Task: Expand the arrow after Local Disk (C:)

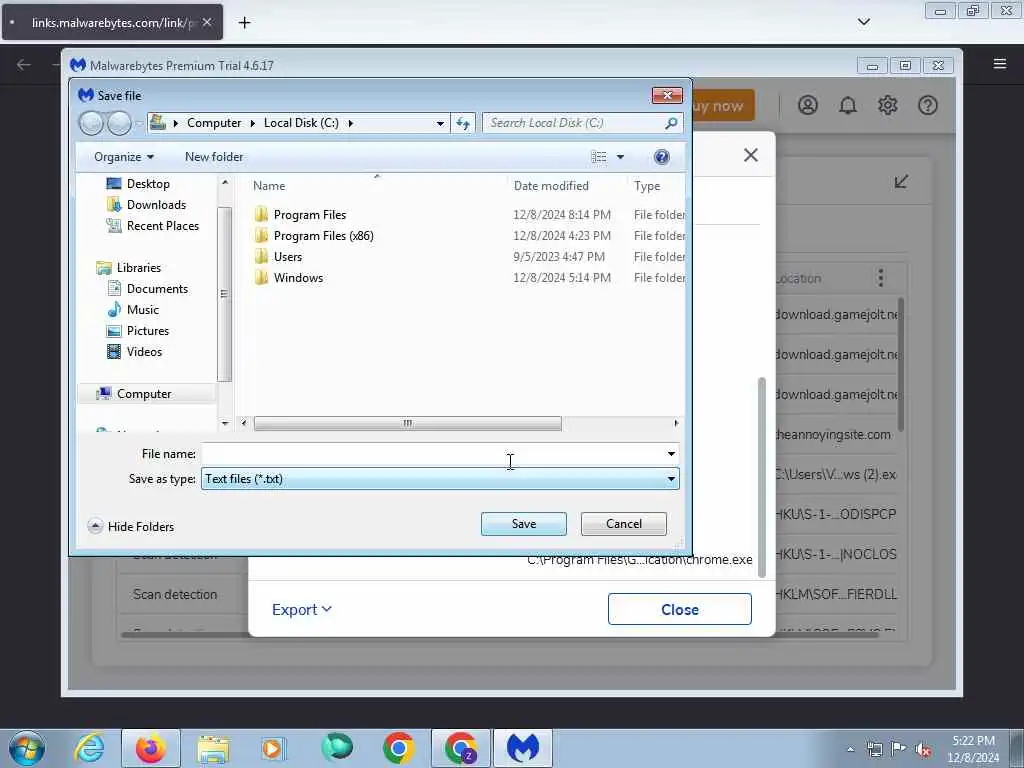Action: pyautogui.click(x=351, y=123)
